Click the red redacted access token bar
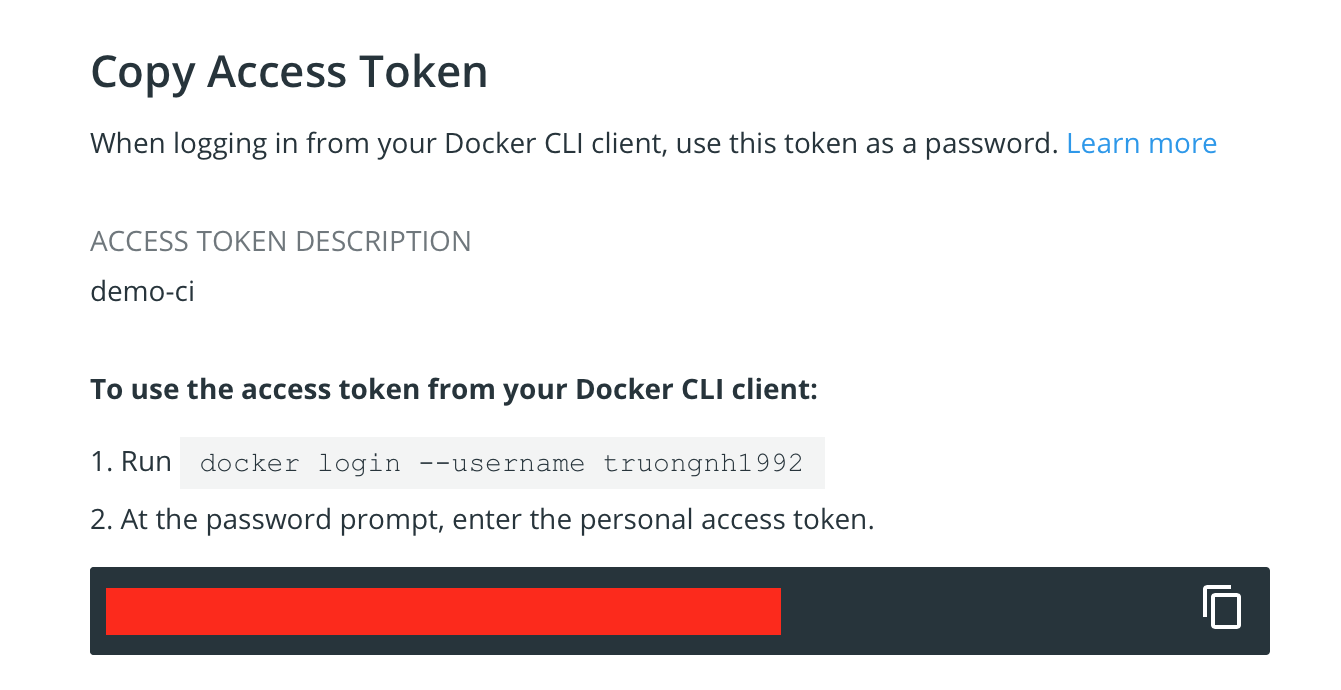The image size is (1341, 690). pyautogui.click(x=443, y=611)
